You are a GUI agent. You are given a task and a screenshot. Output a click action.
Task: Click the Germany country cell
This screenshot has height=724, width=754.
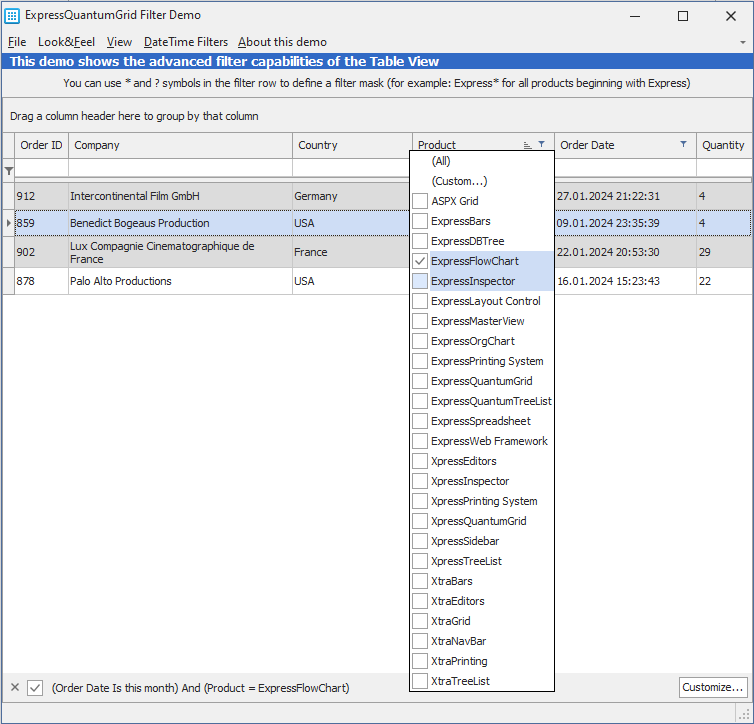(x=351, y=196)
